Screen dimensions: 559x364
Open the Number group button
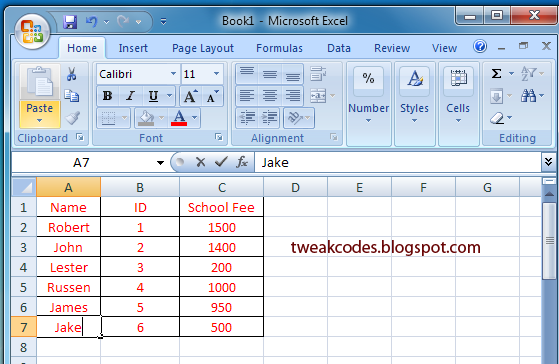click(x=369, y=103)
